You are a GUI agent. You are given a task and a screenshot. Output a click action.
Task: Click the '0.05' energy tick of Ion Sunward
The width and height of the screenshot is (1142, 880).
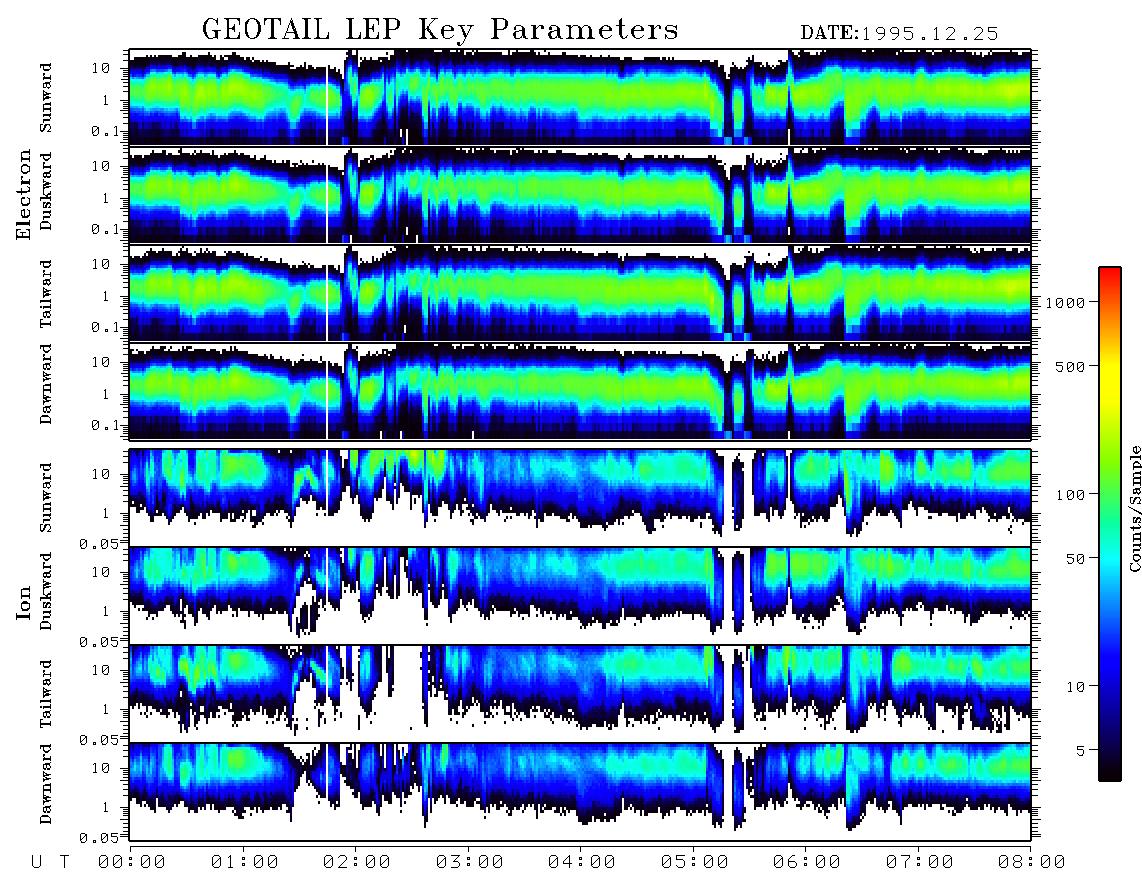point(99,544)
